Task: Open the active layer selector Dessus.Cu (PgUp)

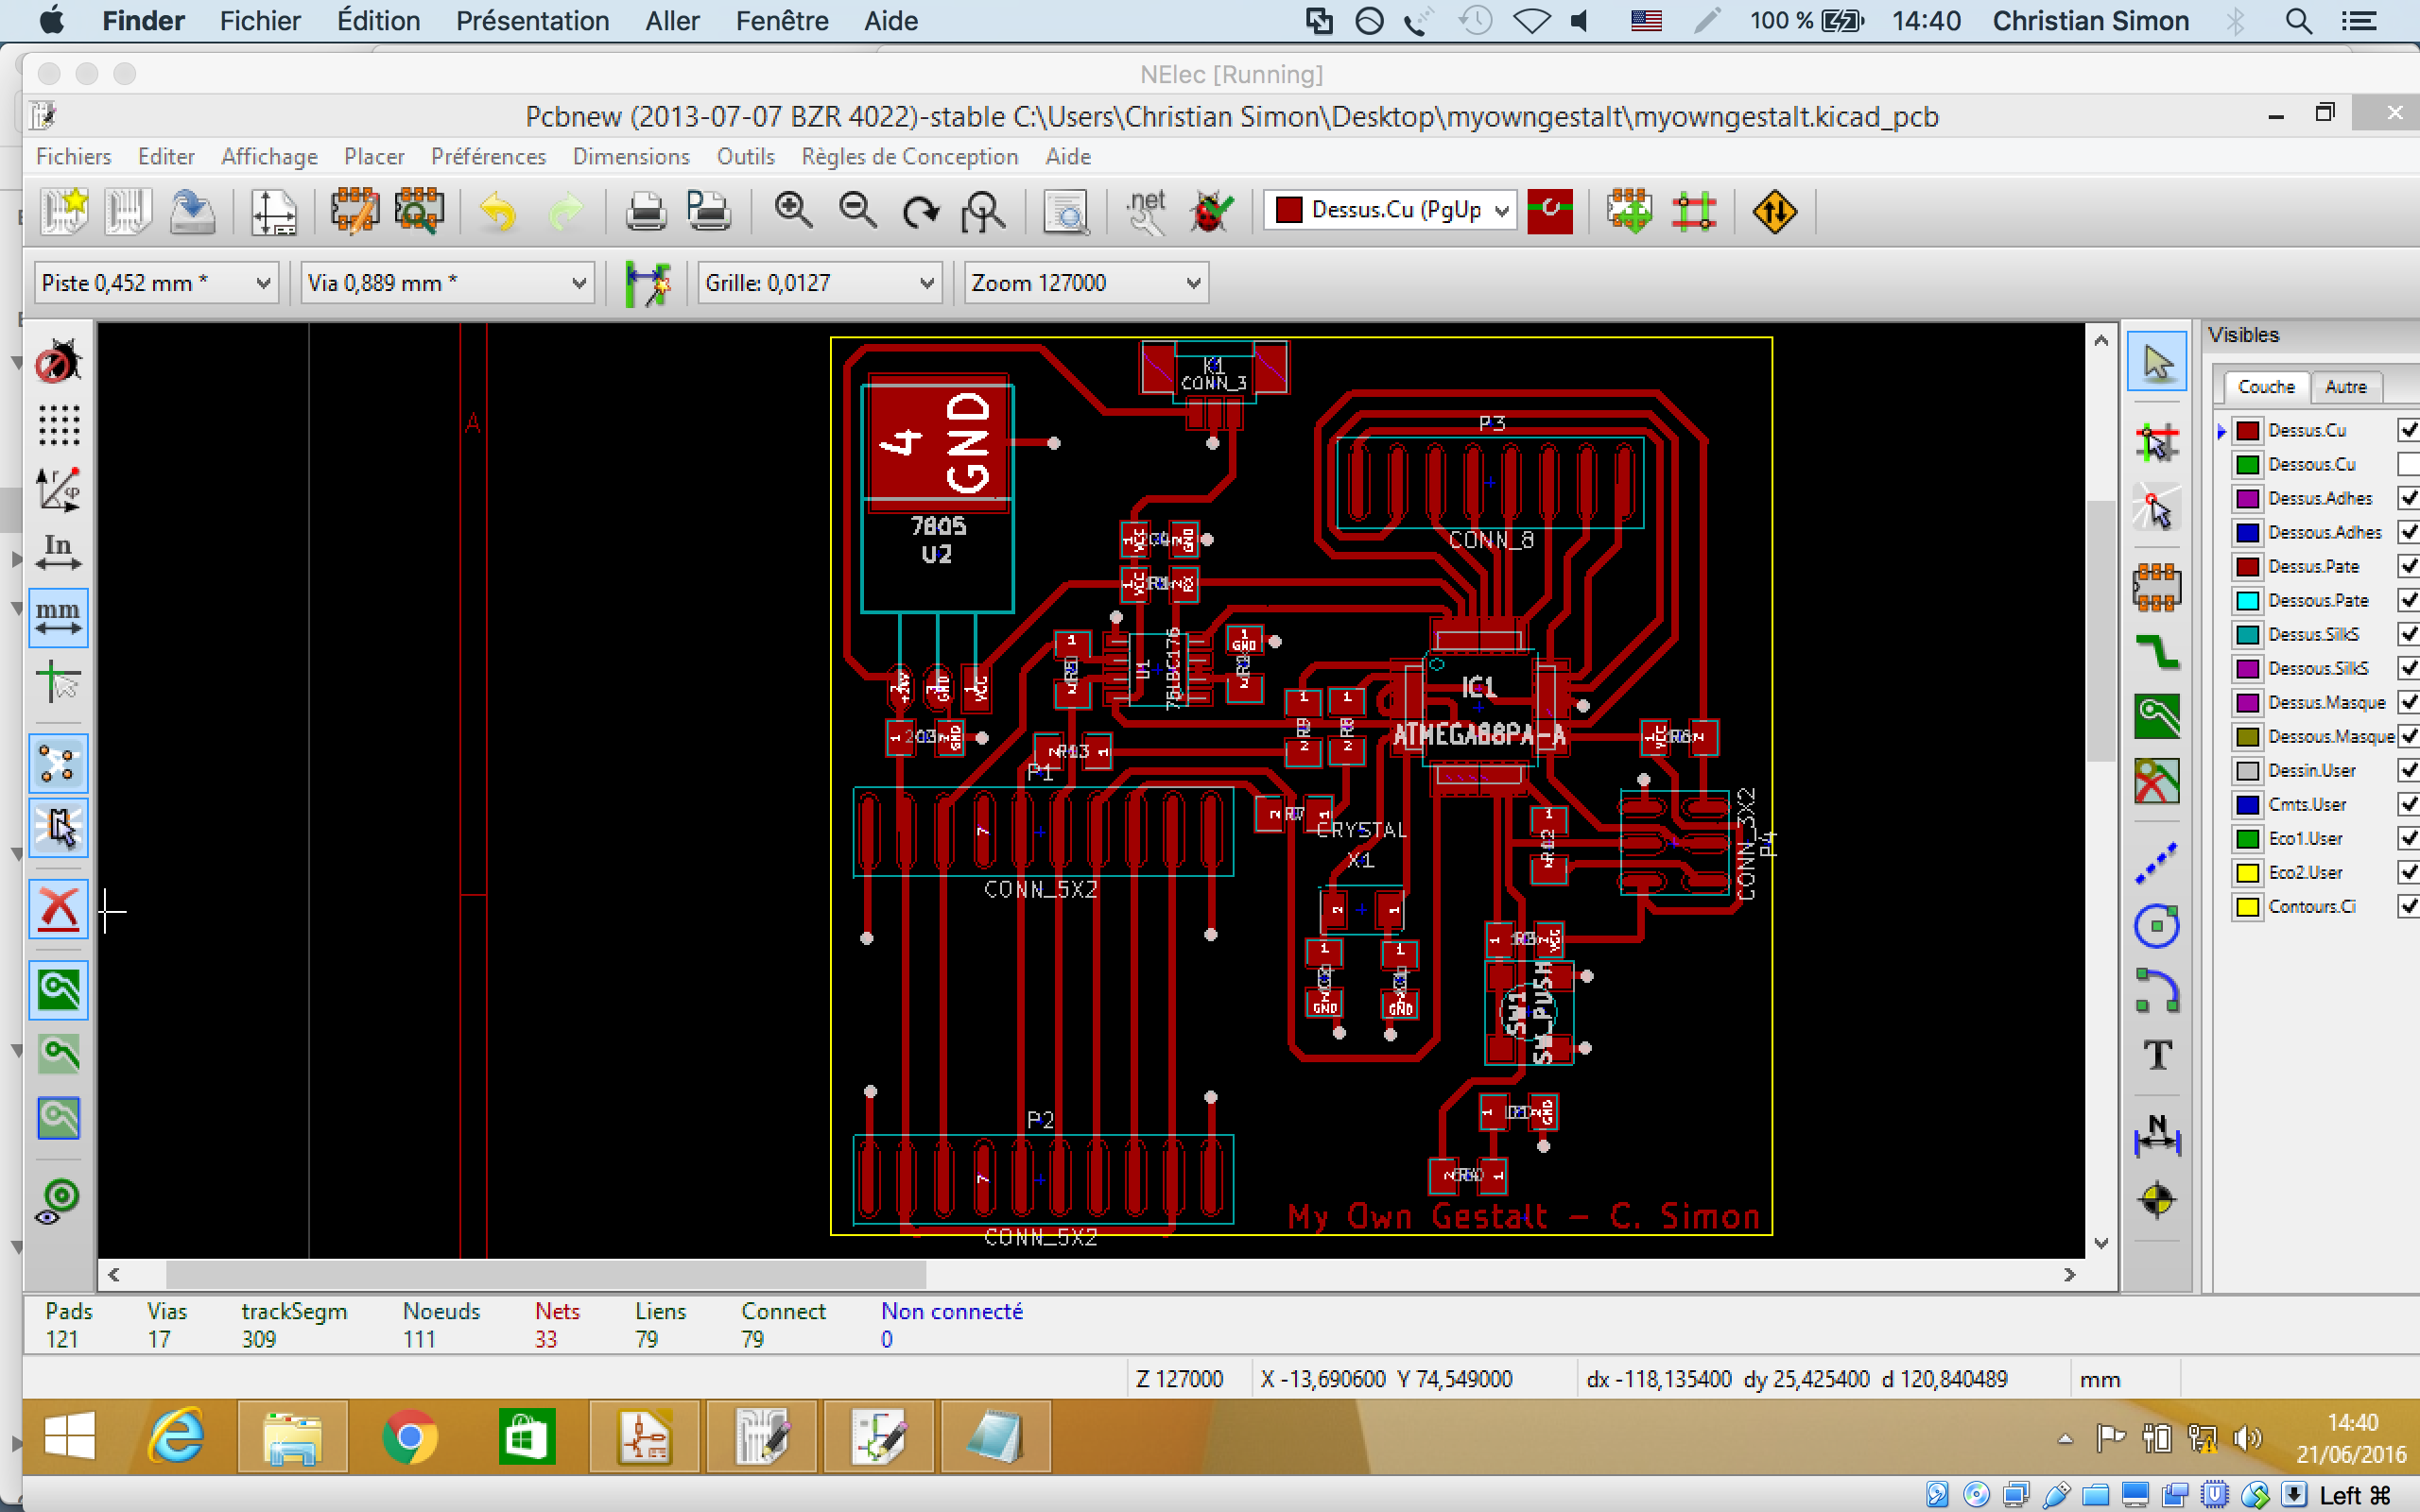Action: [x=1388, y=210]
